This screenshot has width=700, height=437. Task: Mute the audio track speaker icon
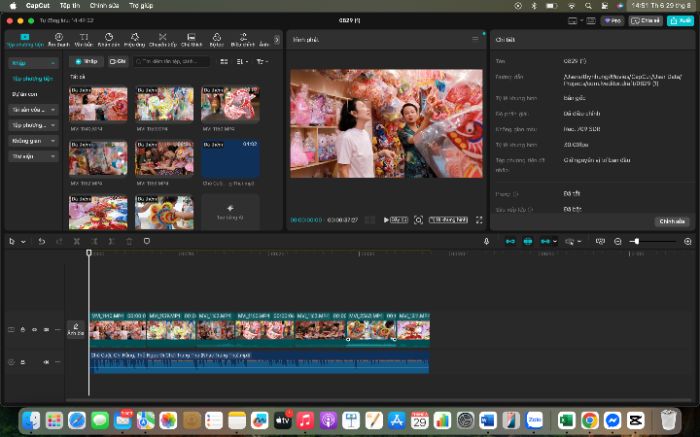pos(46,362)
